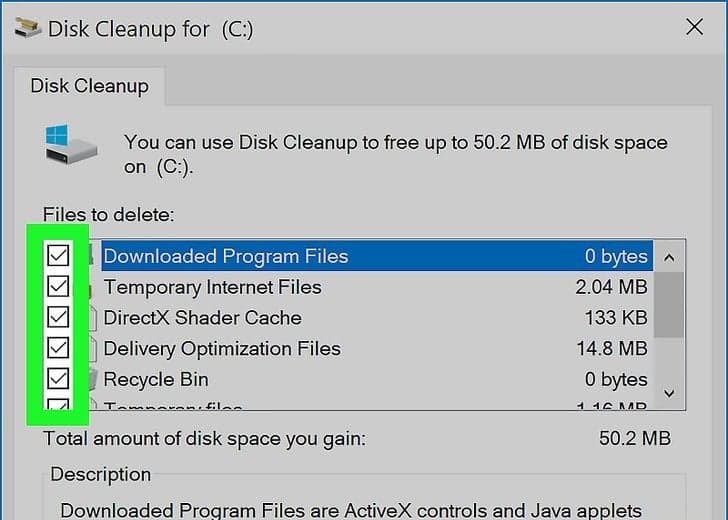This screenshot has width=728, height=520.
Task: Select the Disk Cleanup tab
Action: (x=89, y=85)
